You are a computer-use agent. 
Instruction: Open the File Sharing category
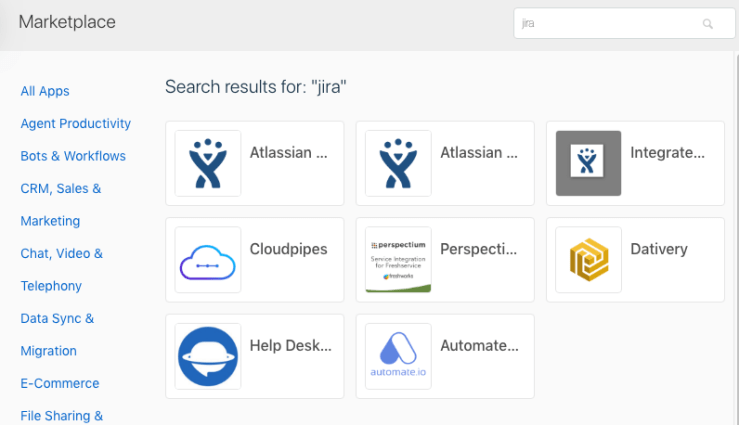pyautogui.click(x=62, y=416)
